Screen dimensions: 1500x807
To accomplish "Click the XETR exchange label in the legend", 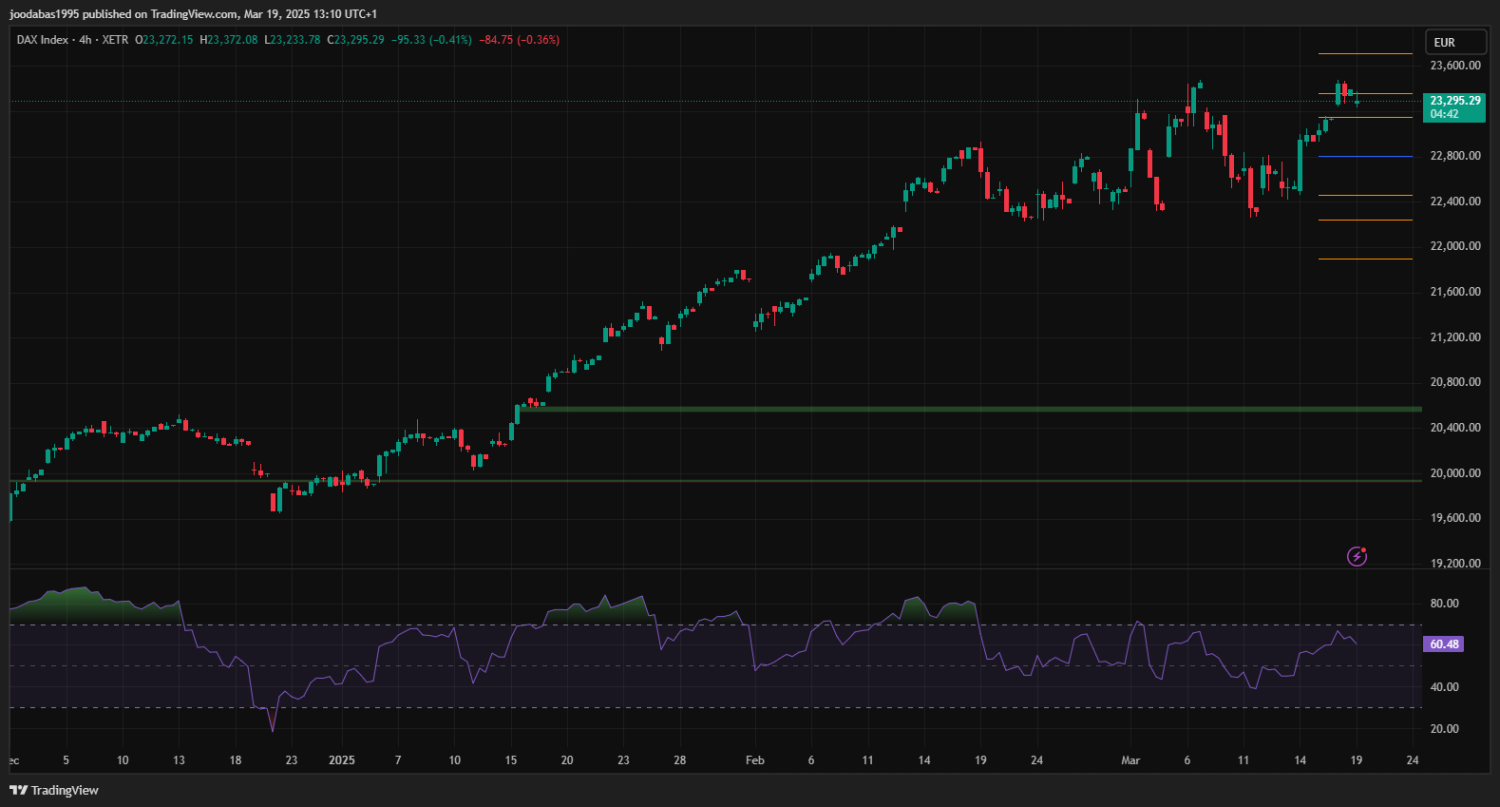I will pyautogui.click(x=117, y=40).
